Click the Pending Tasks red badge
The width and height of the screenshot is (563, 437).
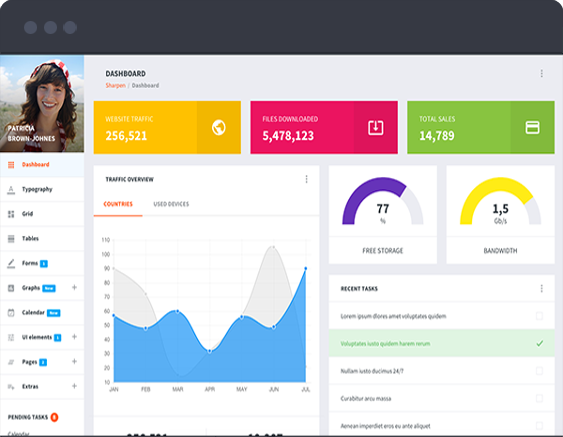click(x=54, y=417)
